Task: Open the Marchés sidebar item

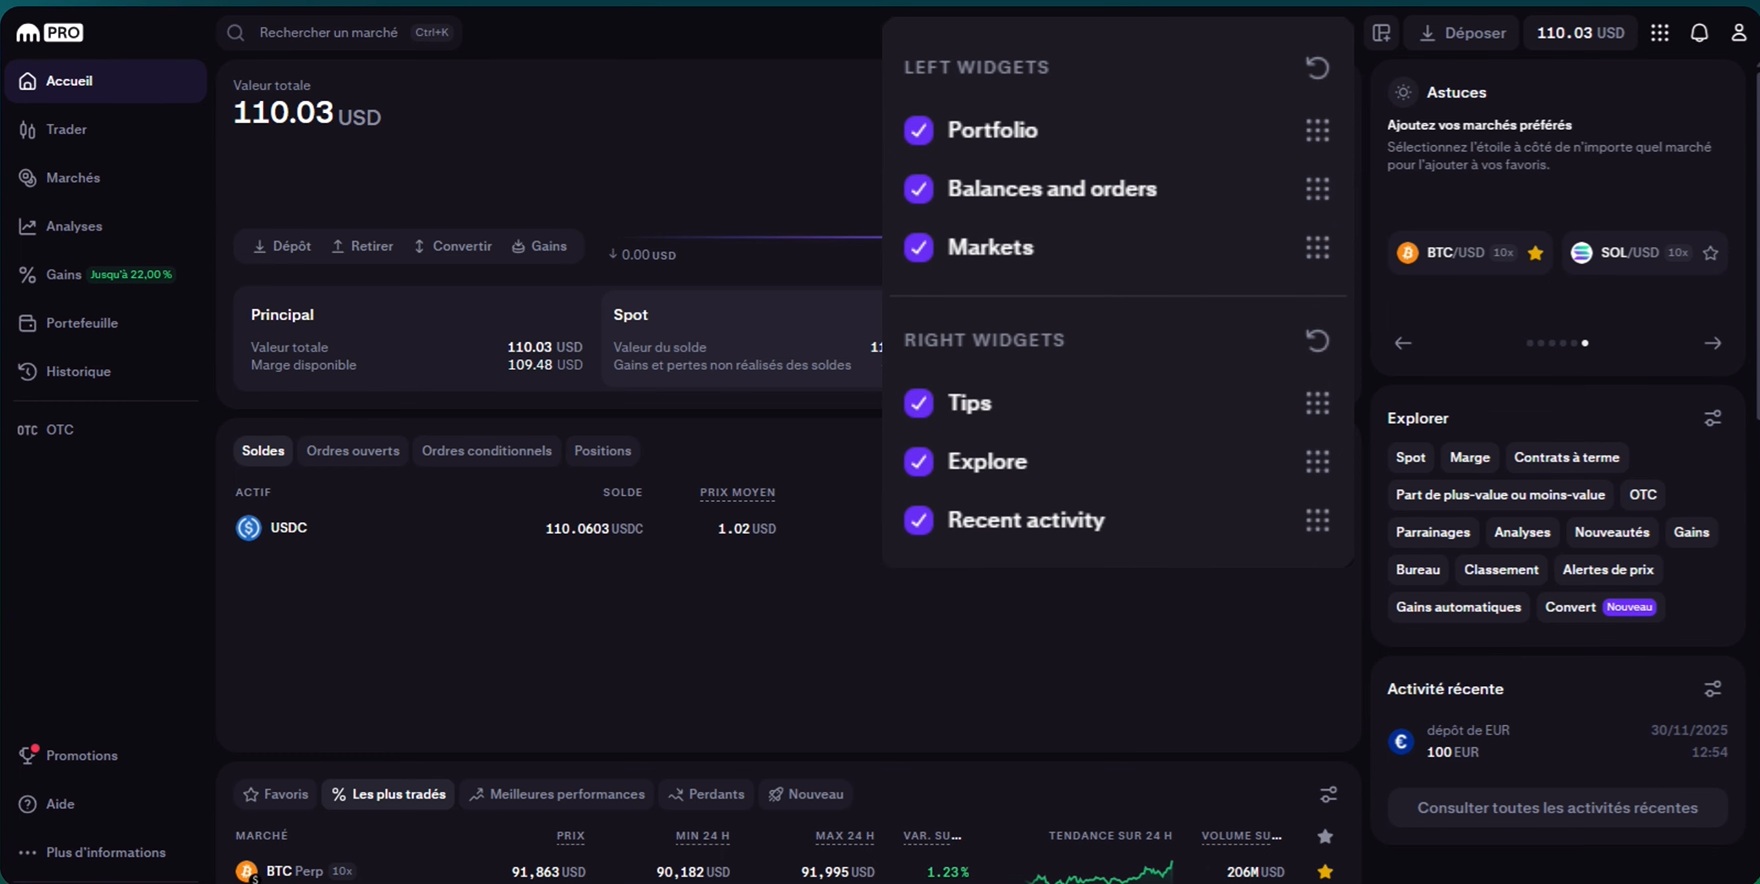Action: [x=105, y=178]
